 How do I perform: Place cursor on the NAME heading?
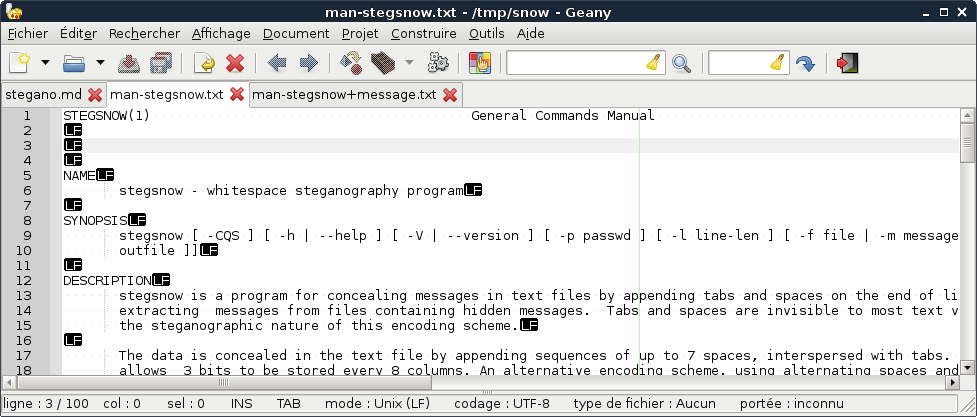pos(79,176)
